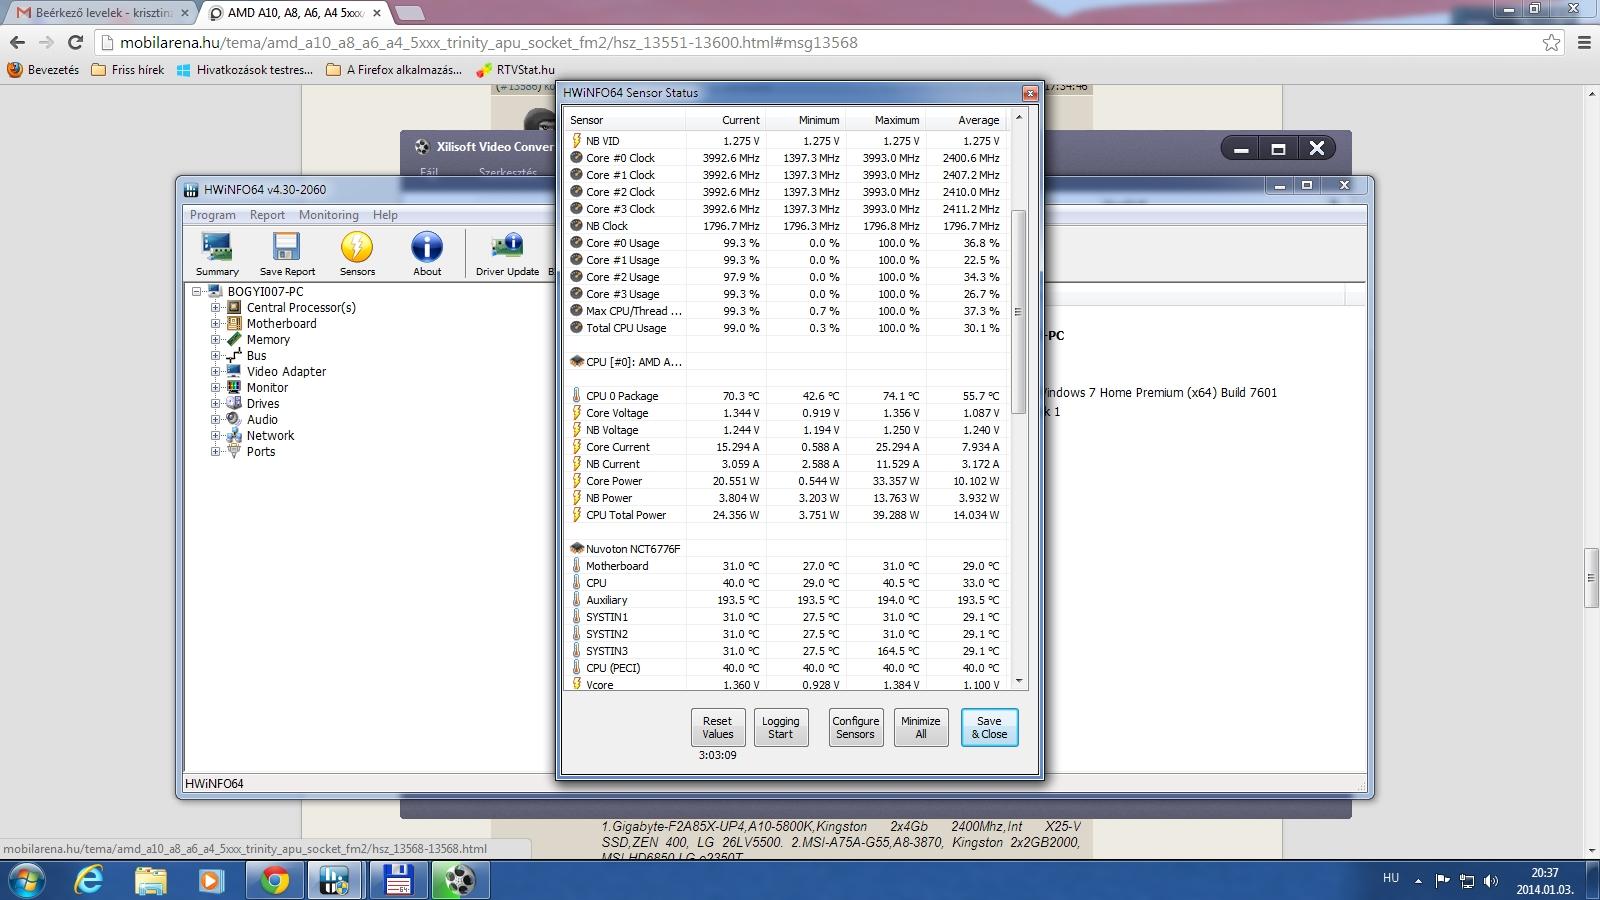
Task: Open the Friss hírek bookmark folder
Action: coord(127,70)
